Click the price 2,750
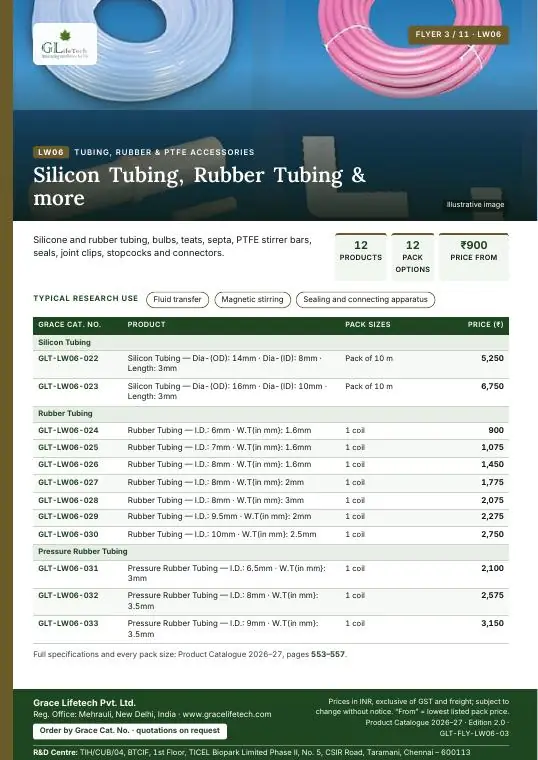 click(492, 534)
